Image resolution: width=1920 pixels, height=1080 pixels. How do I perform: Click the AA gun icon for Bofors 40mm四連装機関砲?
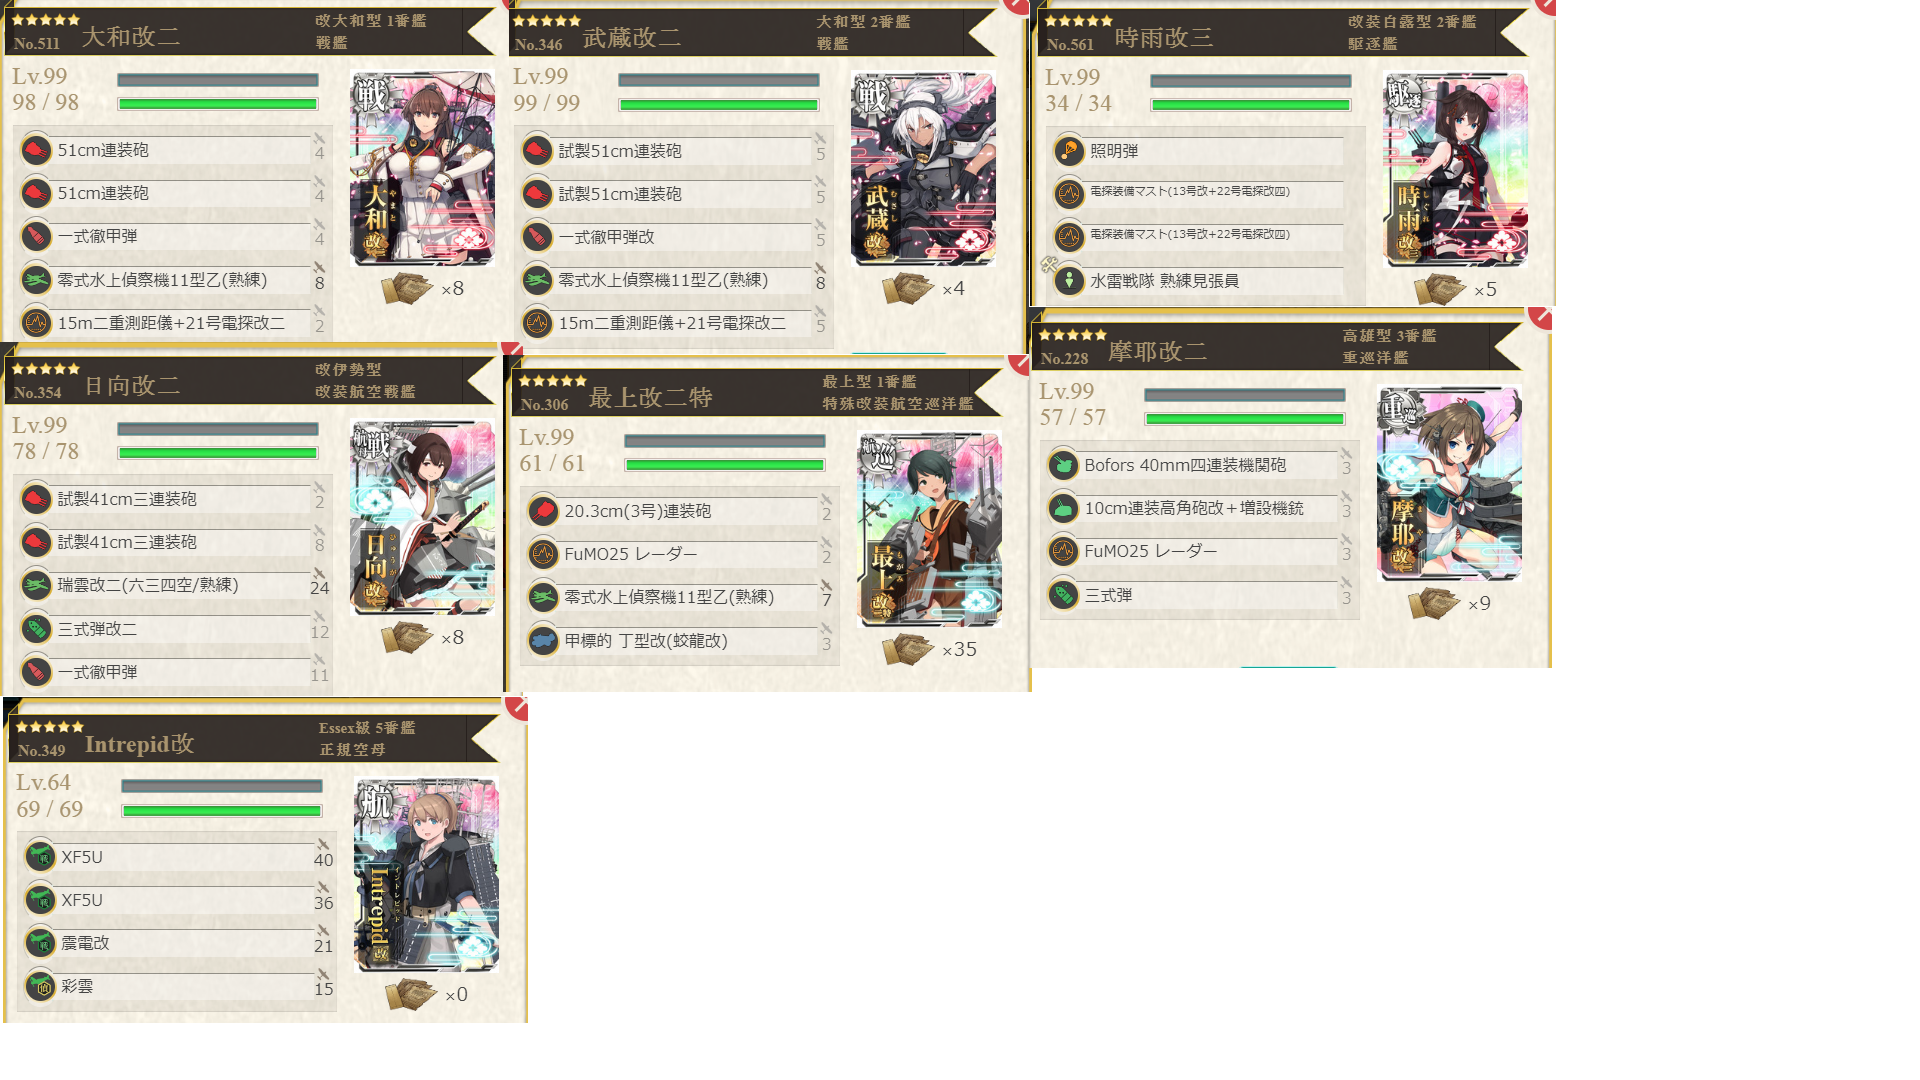coord(1063,465)
